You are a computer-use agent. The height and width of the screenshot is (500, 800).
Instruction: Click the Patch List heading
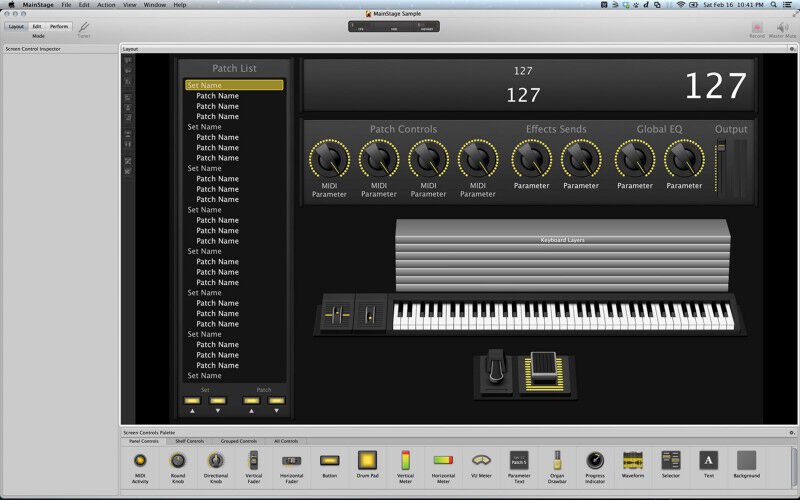tap(234, 68)
